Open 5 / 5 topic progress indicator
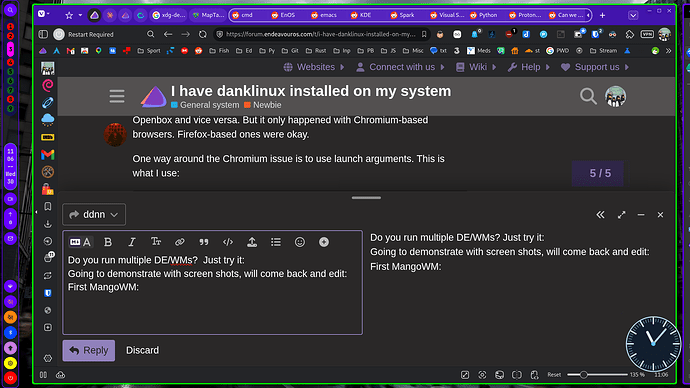 pos(598,173)
